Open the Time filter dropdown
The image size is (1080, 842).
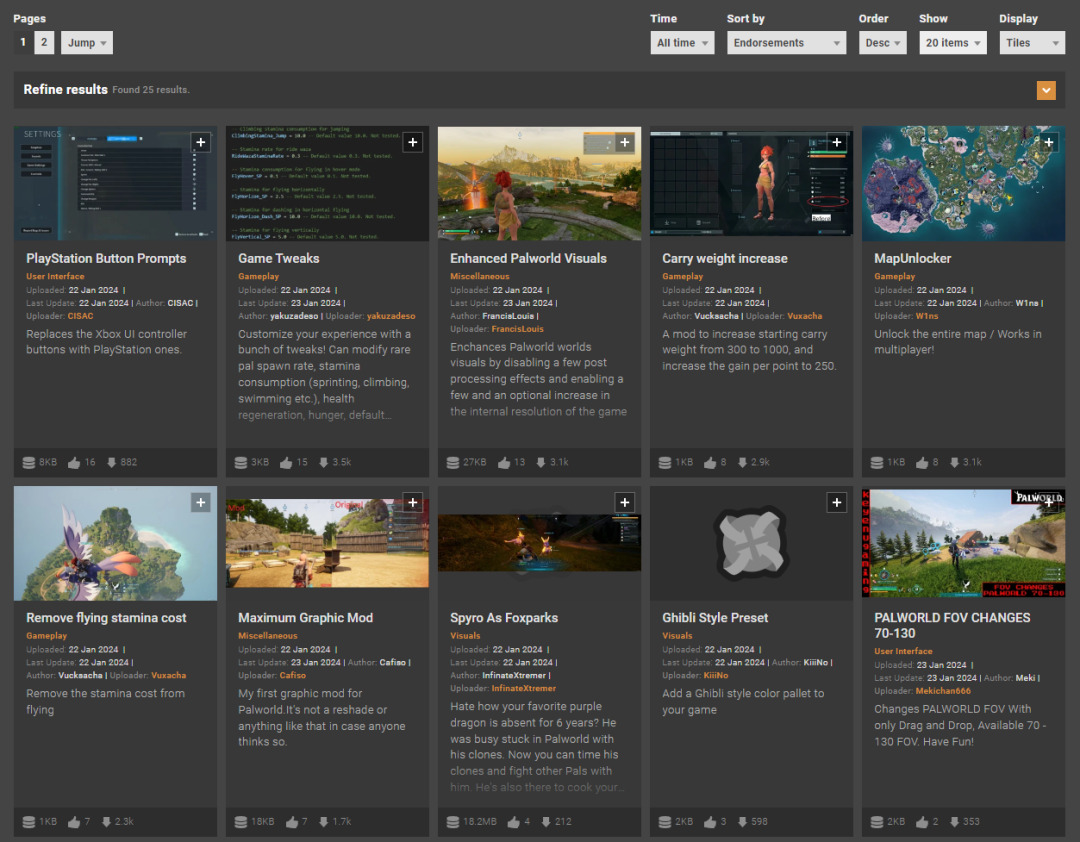682,43
